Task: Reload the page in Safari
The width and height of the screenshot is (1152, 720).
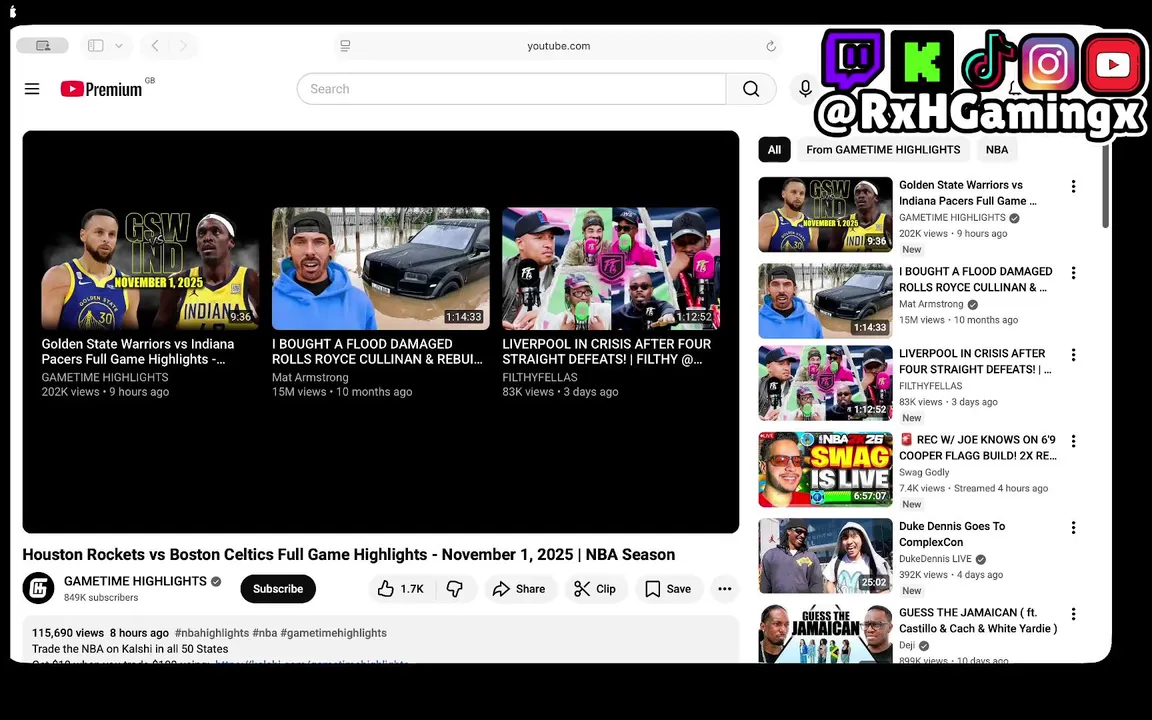Action: tap(771, 46)
